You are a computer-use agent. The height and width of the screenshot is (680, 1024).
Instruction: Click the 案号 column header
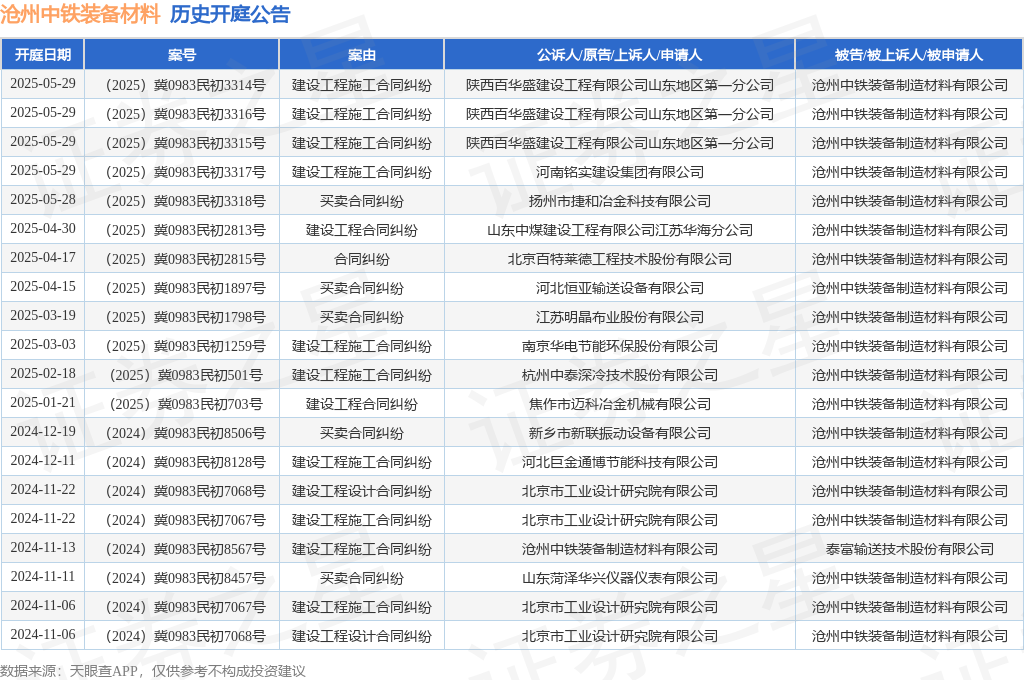click(x=182, y=55)
